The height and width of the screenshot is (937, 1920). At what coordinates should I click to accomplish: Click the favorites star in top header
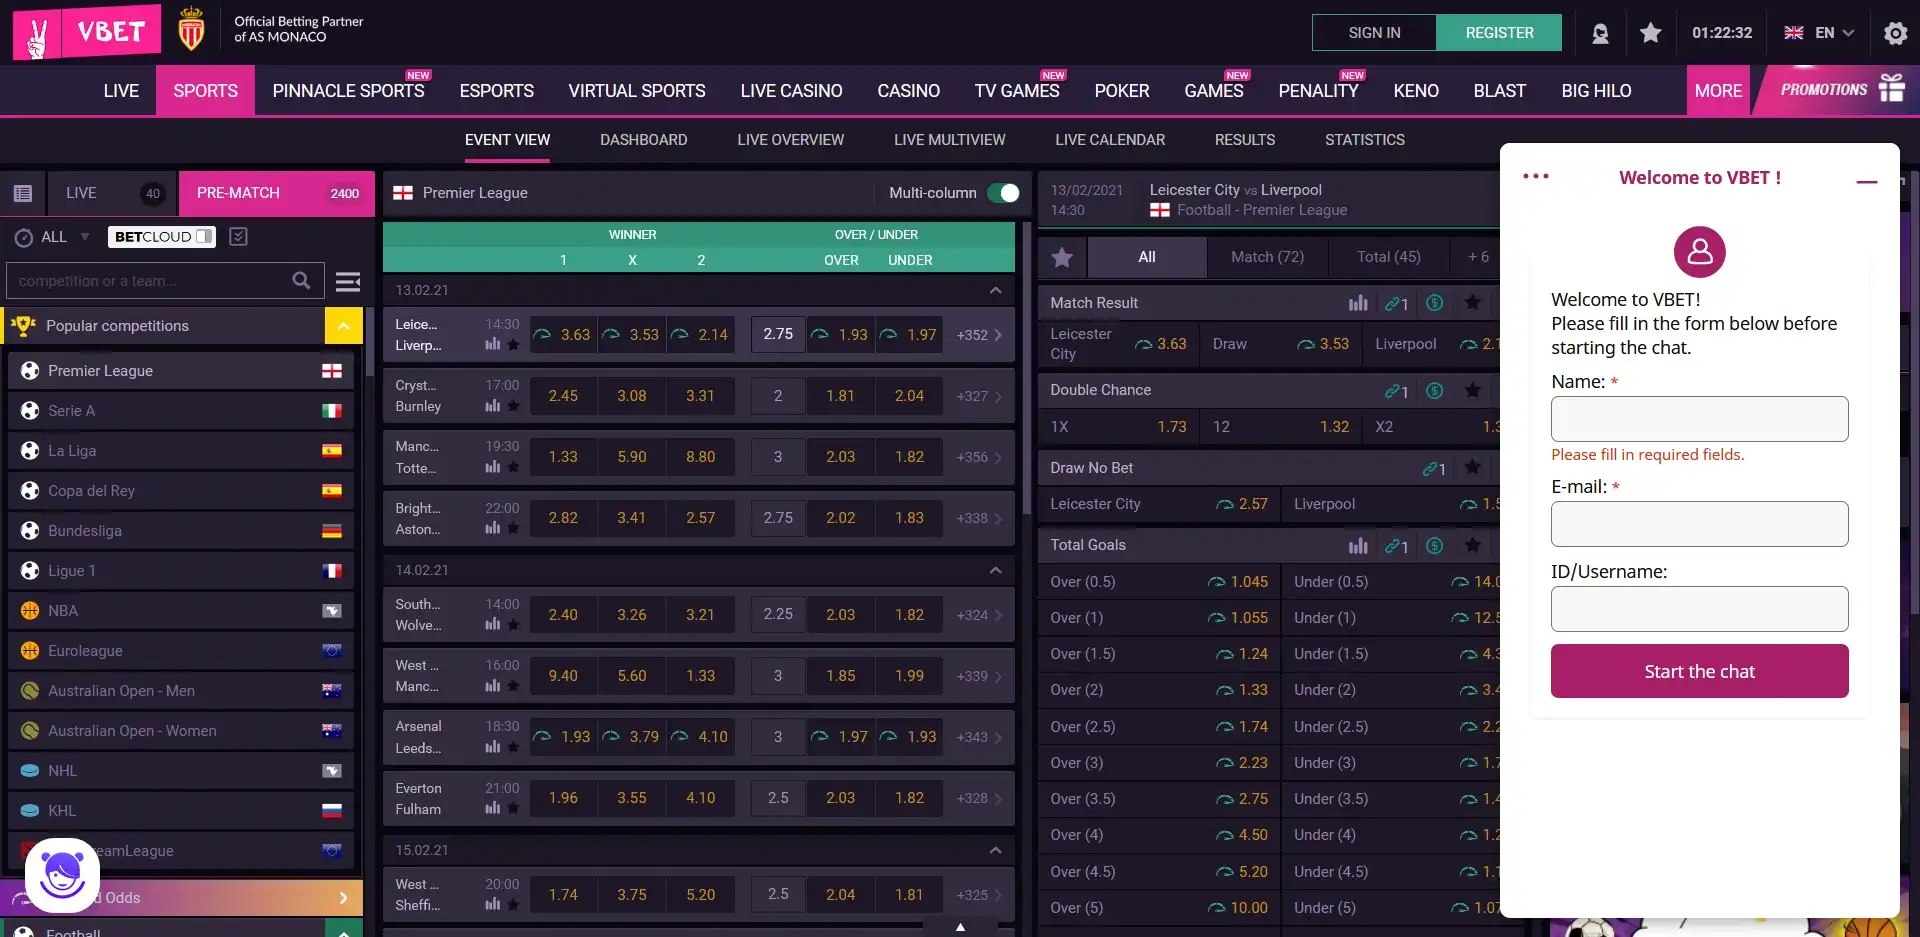pyautogui.click(x=1650, y=33)
